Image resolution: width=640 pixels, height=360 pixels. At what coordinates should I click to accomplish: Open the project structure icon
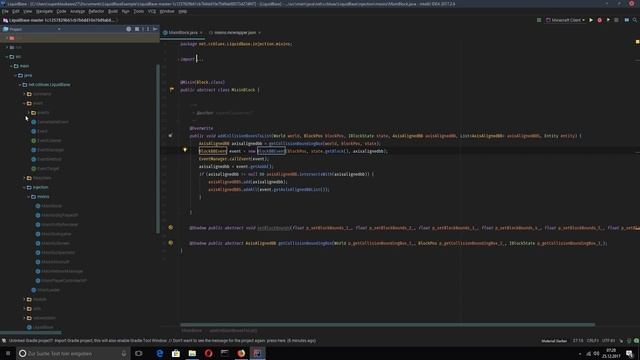point(627,20)
